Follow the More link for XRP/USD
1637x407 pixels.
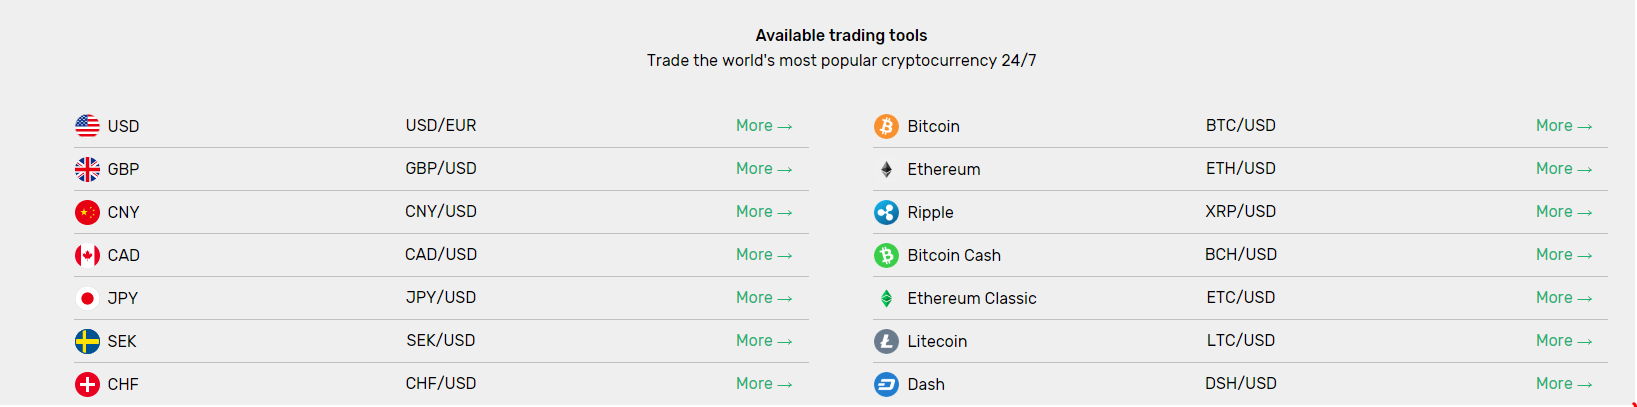click(1564, 212)
